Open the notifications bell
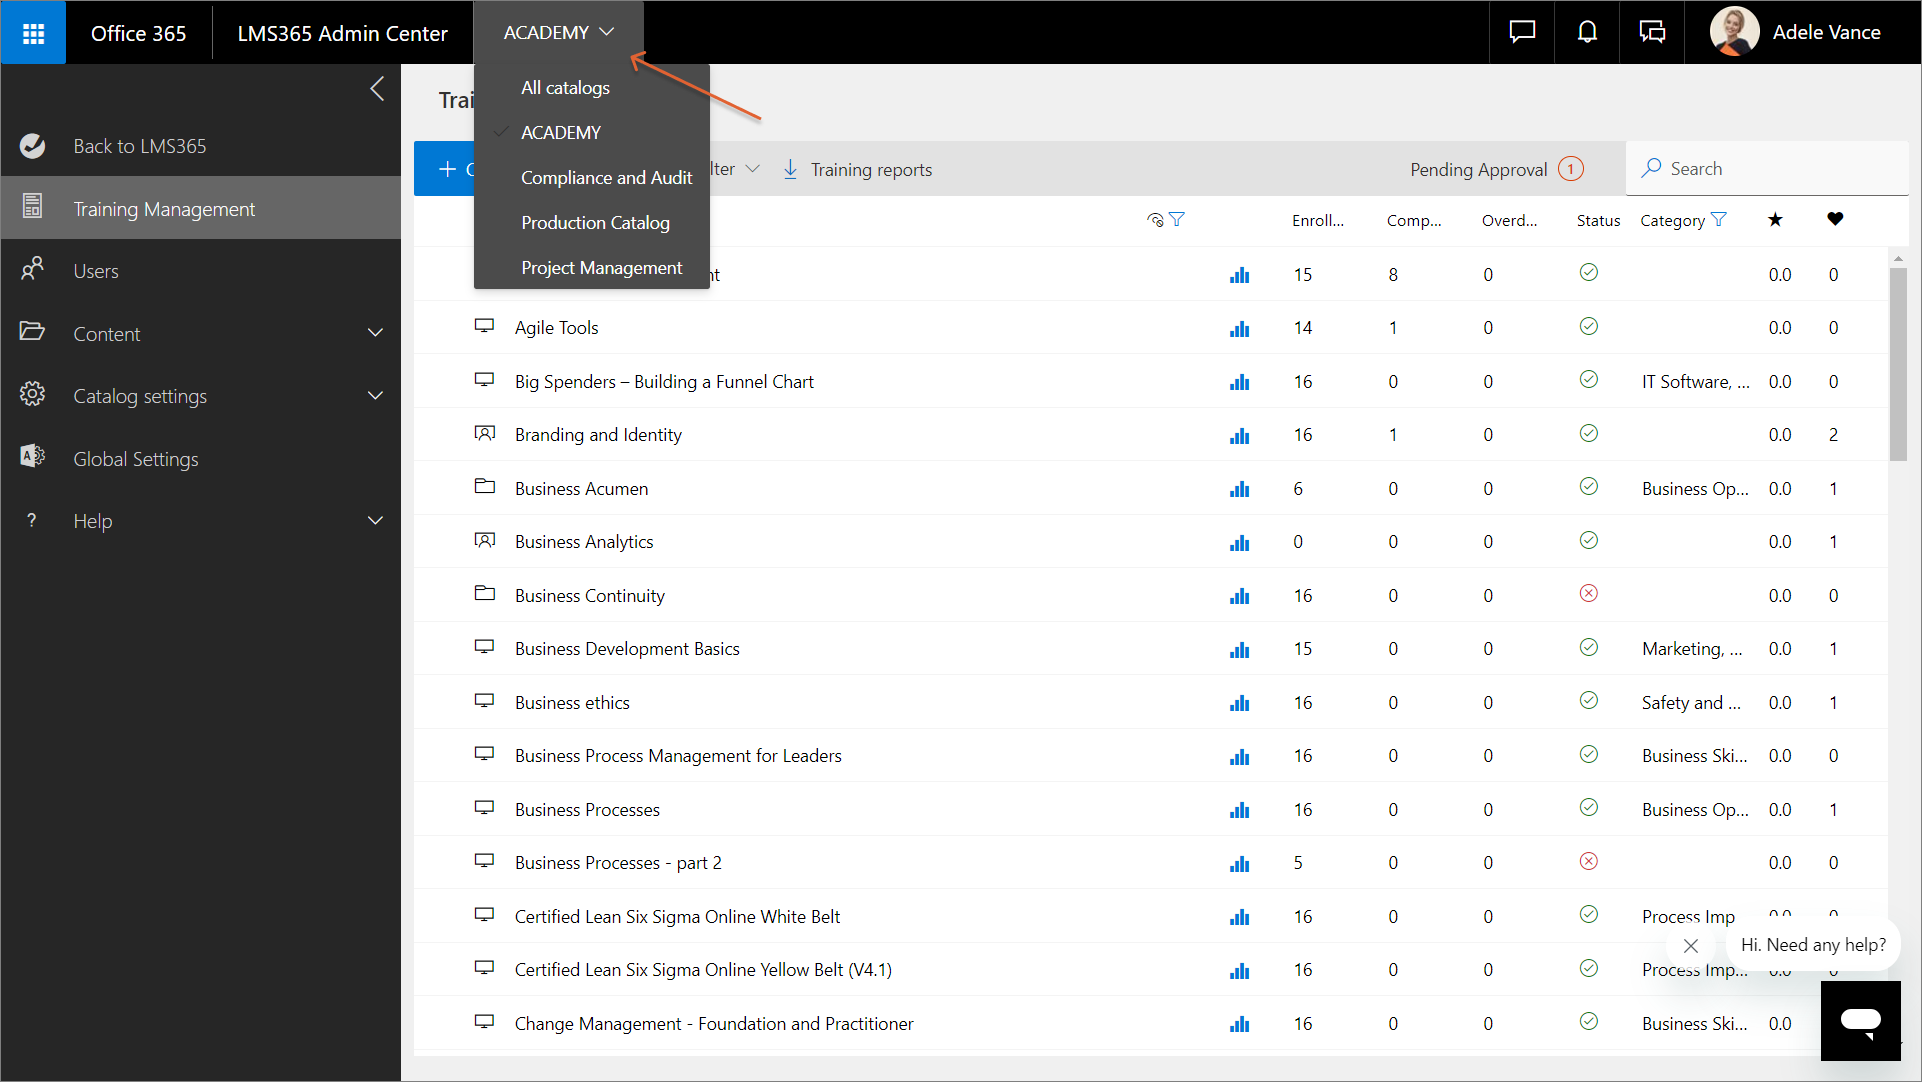 tap(1587, 32)
